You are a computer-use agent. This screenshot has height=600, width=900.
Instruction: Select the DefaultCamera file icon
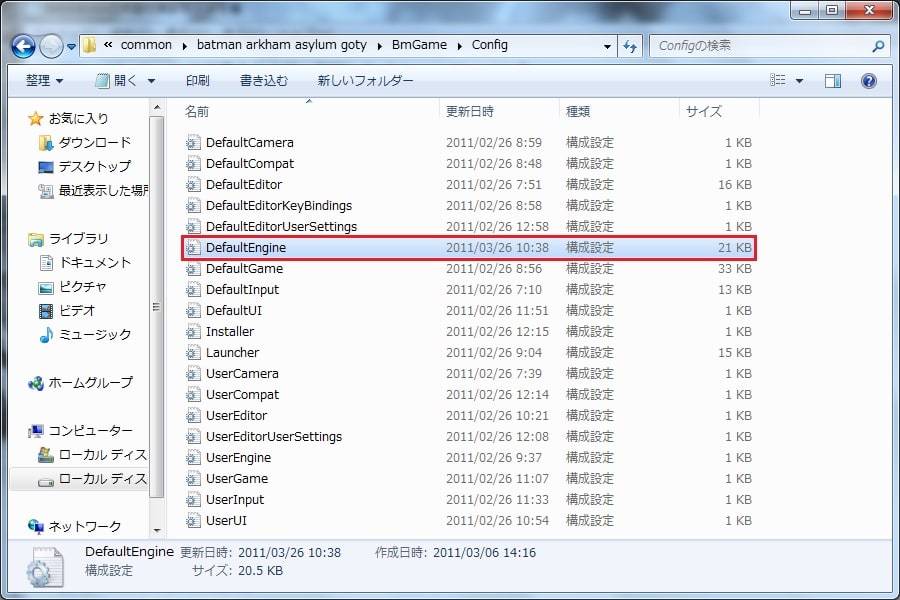point(193,142)
